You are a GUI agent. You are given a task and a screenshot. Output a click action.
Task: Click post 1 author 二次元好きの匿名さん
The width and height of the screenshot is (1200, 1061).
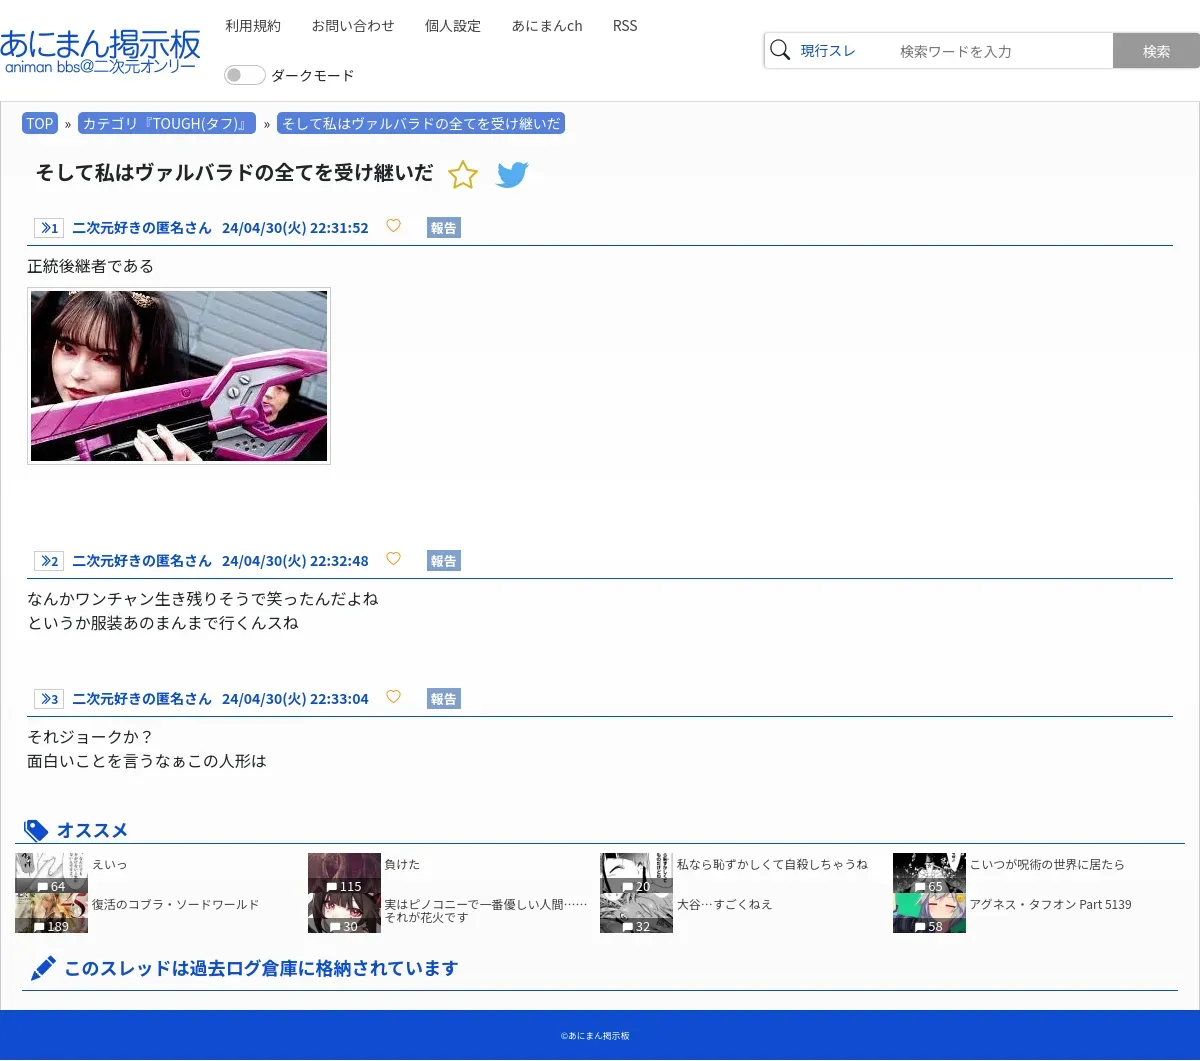(142, 228)
